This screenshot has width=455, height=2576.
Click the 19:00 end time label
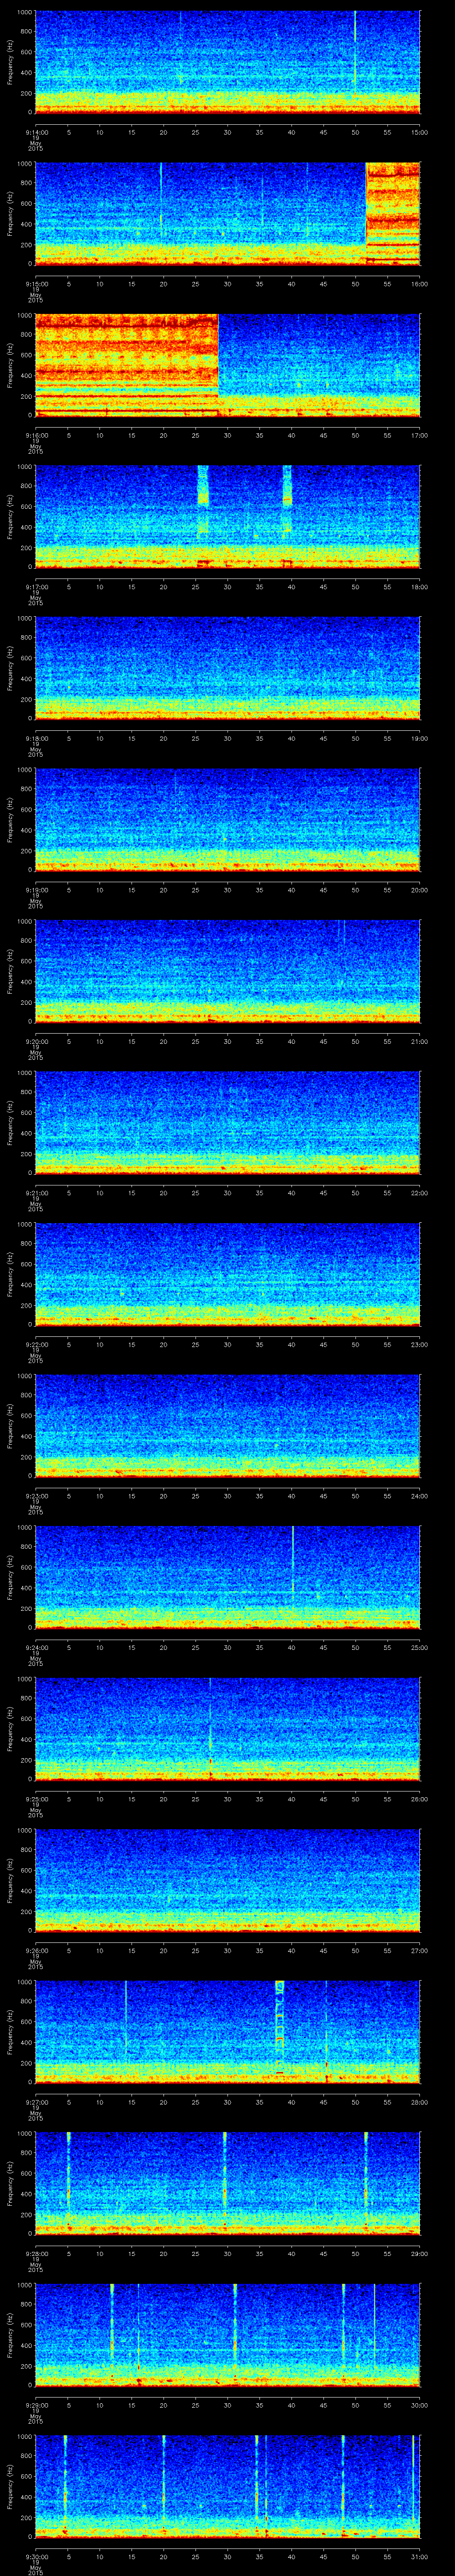point(420,739)
